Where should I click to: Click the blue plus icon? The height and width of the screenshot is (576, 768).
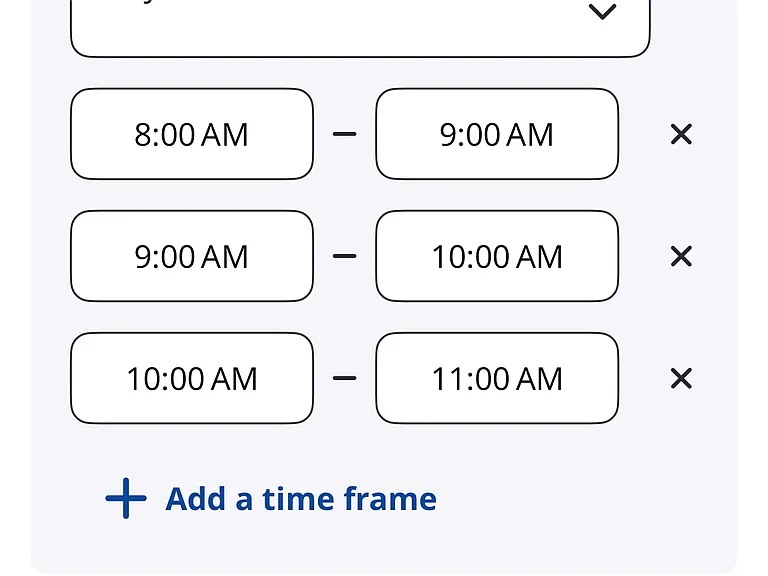[126, 498]
